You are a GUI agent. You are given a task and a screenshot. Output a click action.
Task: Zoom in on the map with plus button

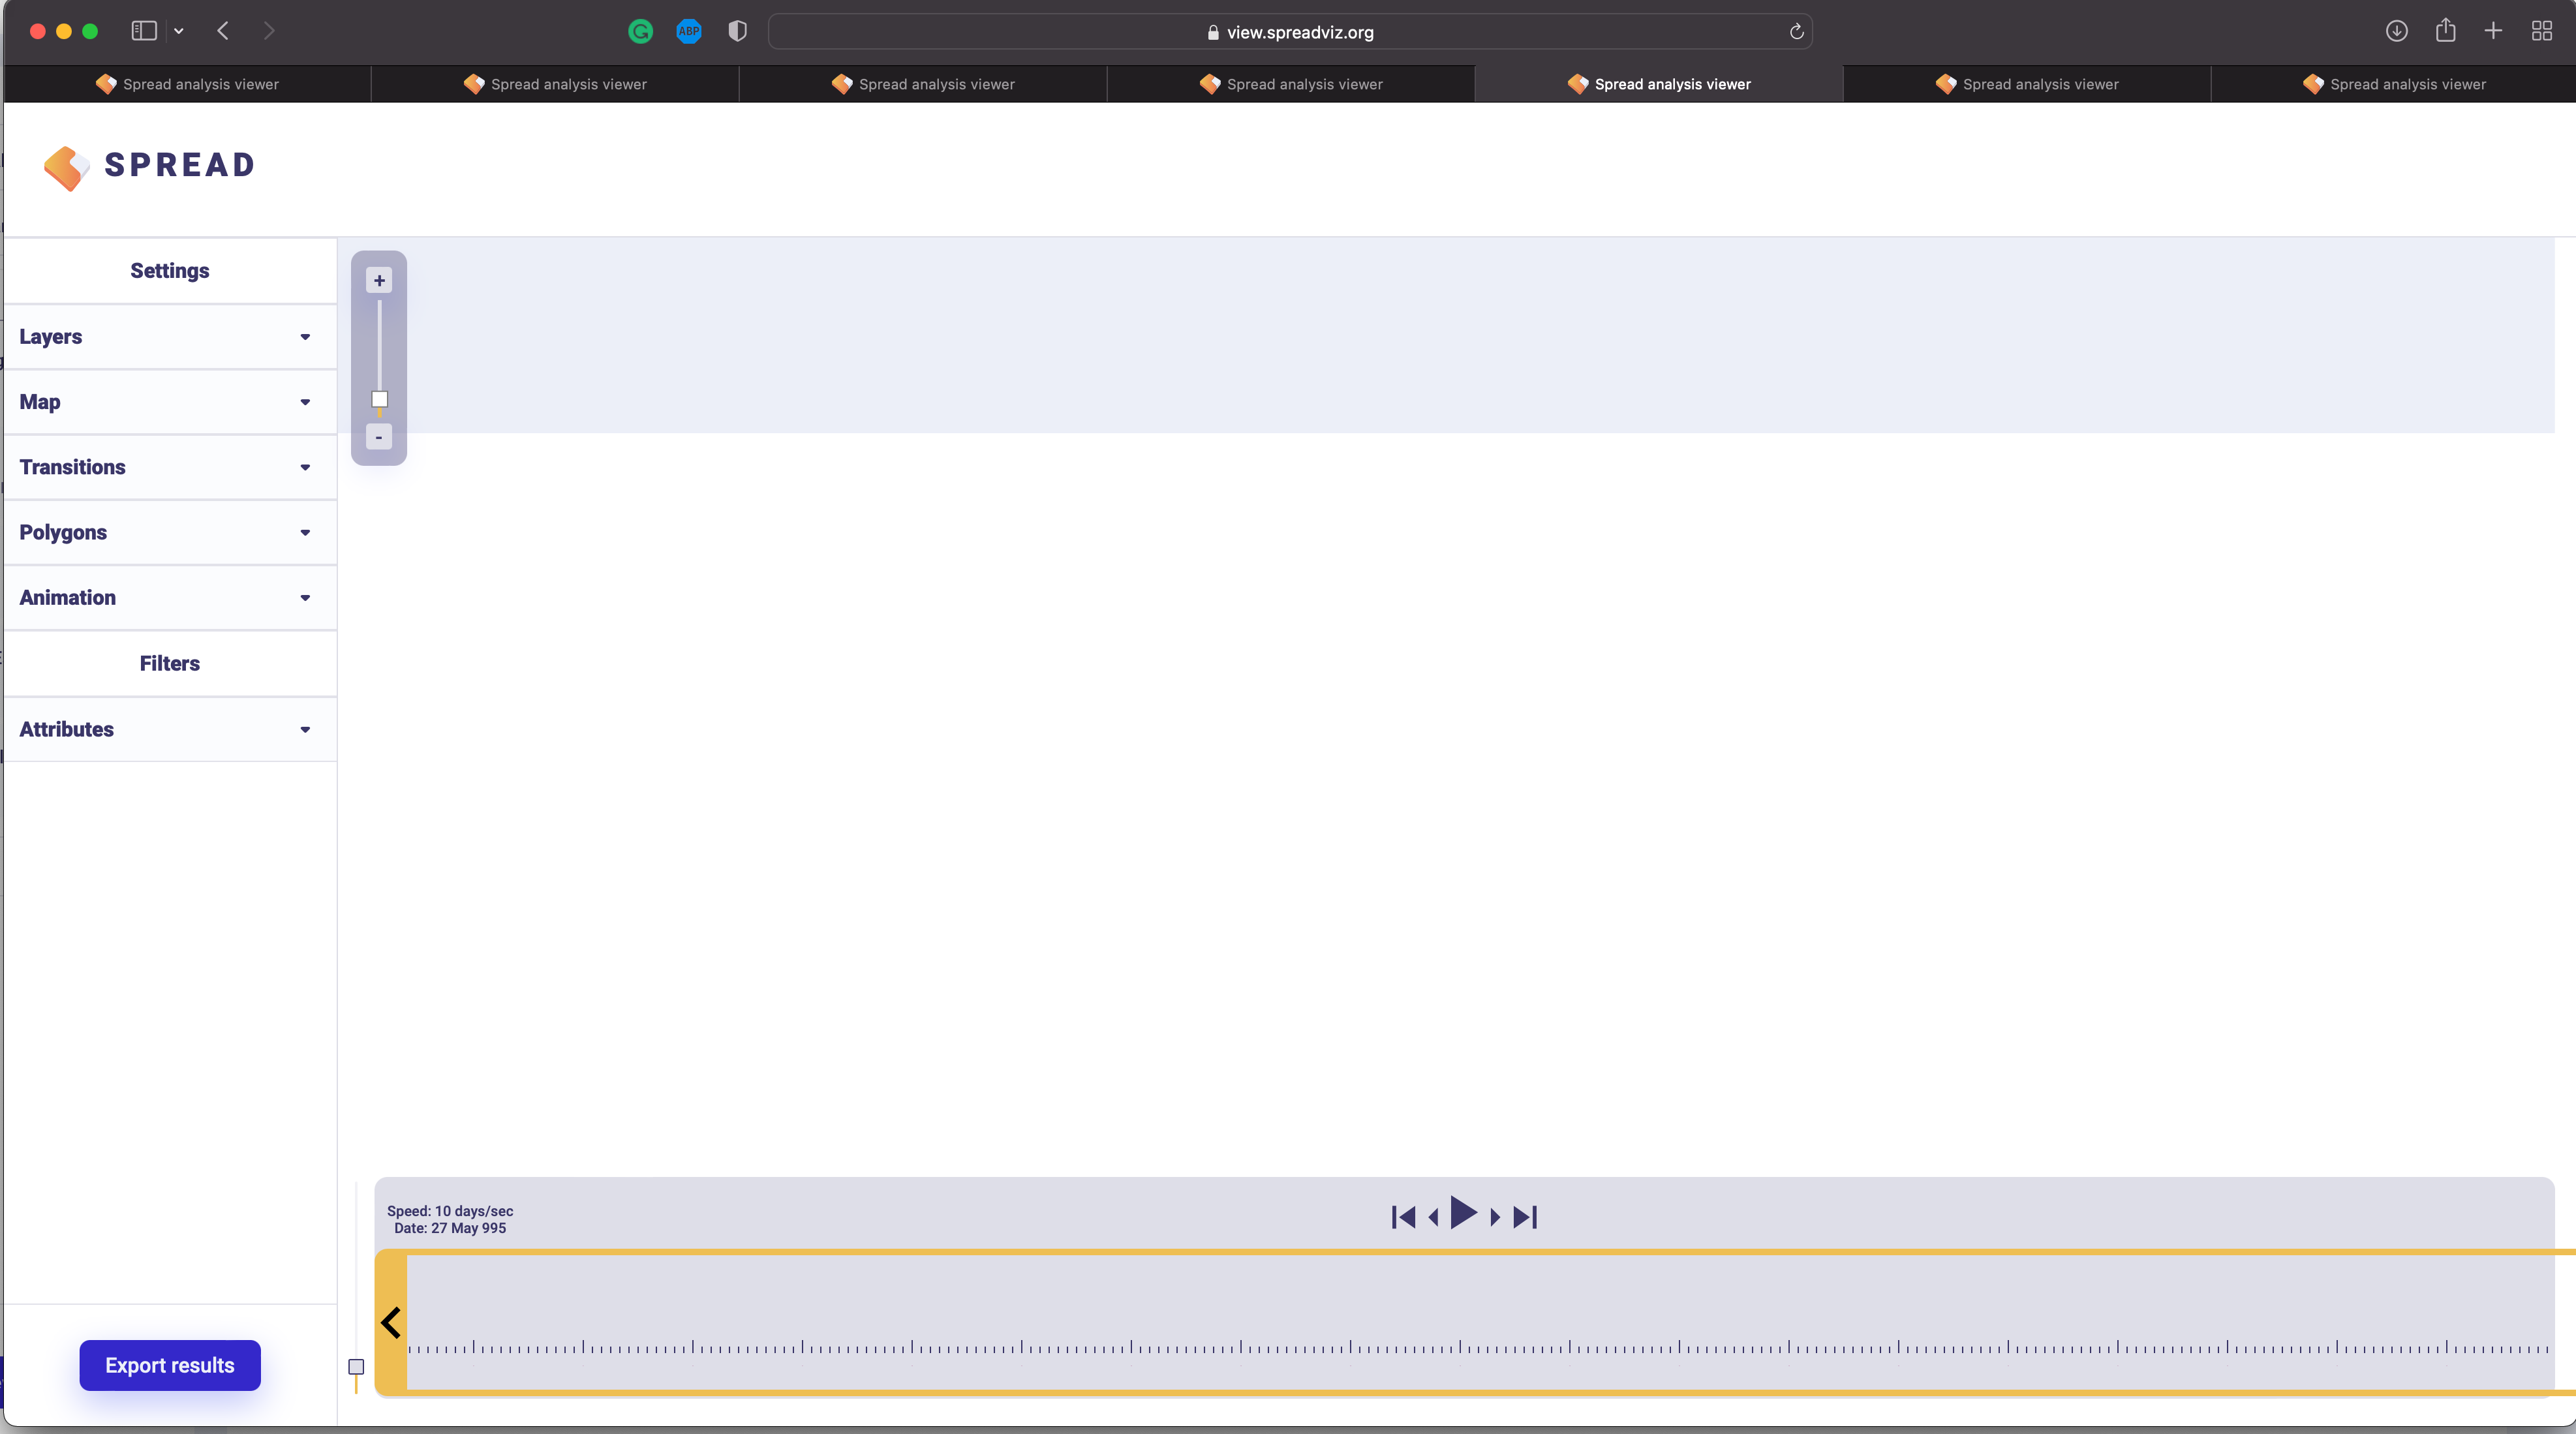379,280
